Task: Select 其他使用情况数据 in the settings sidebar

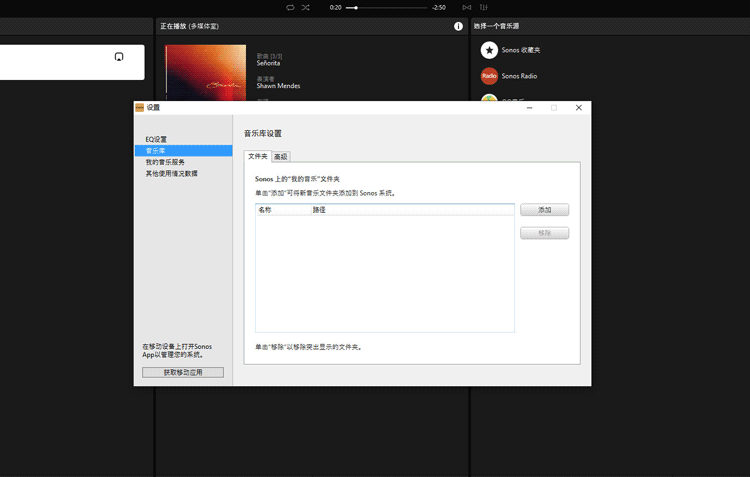Action: (x=171, y=174)
